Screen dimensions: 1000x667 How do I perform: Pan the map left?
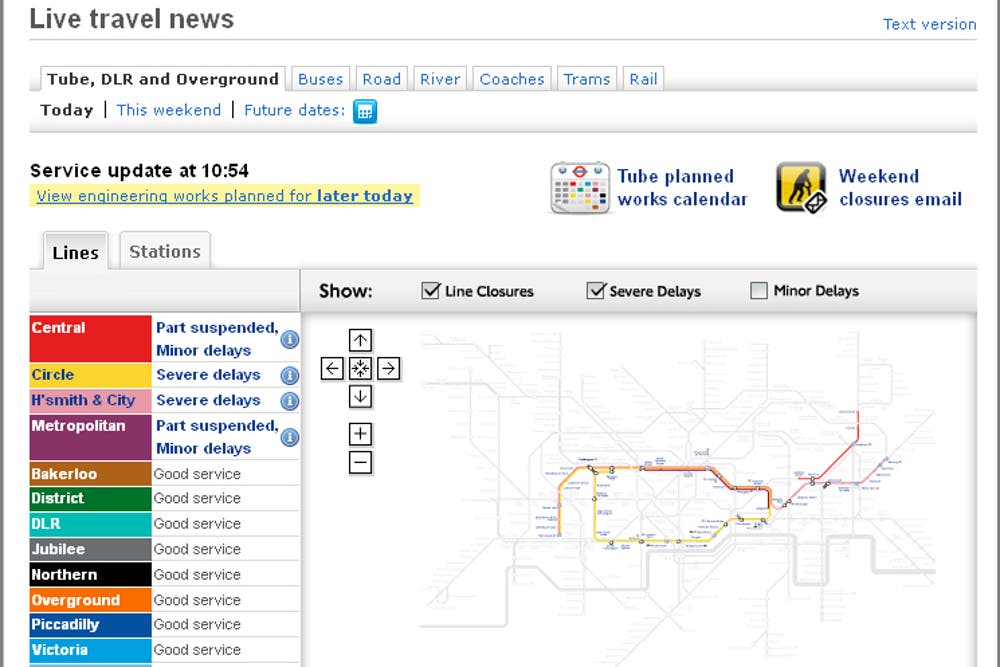[332, 369]
